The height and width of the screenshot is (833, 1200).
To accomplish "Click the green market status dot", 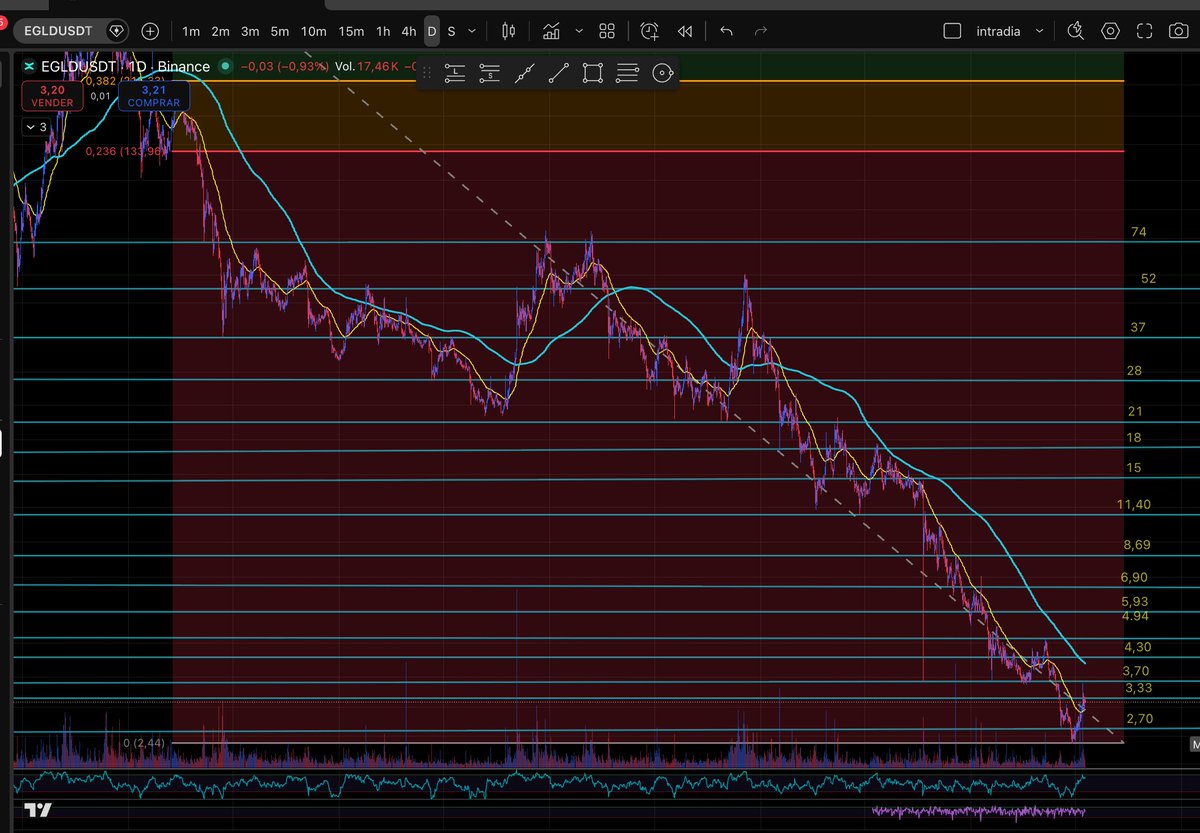I will tap(225, 67).
